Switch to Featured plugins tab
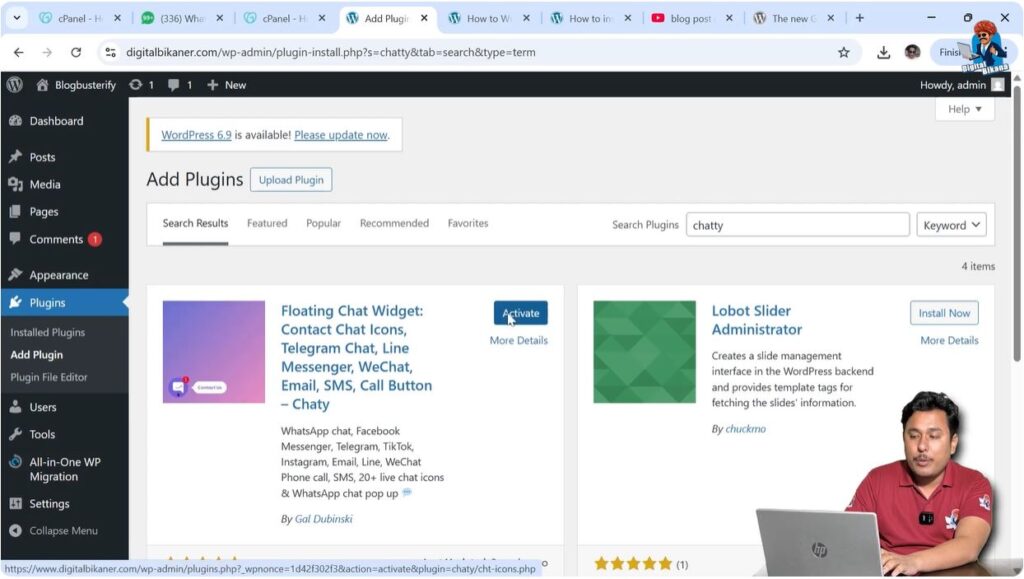 point(267,223)
